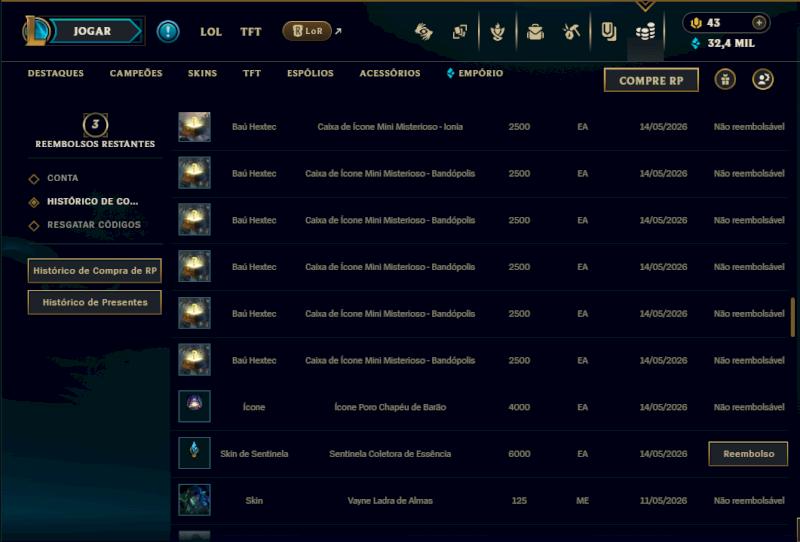The width and height of the screenshot is (800, 542).
Task: Open the TFT store sub-tab
Action: click(x=252, y=73)
